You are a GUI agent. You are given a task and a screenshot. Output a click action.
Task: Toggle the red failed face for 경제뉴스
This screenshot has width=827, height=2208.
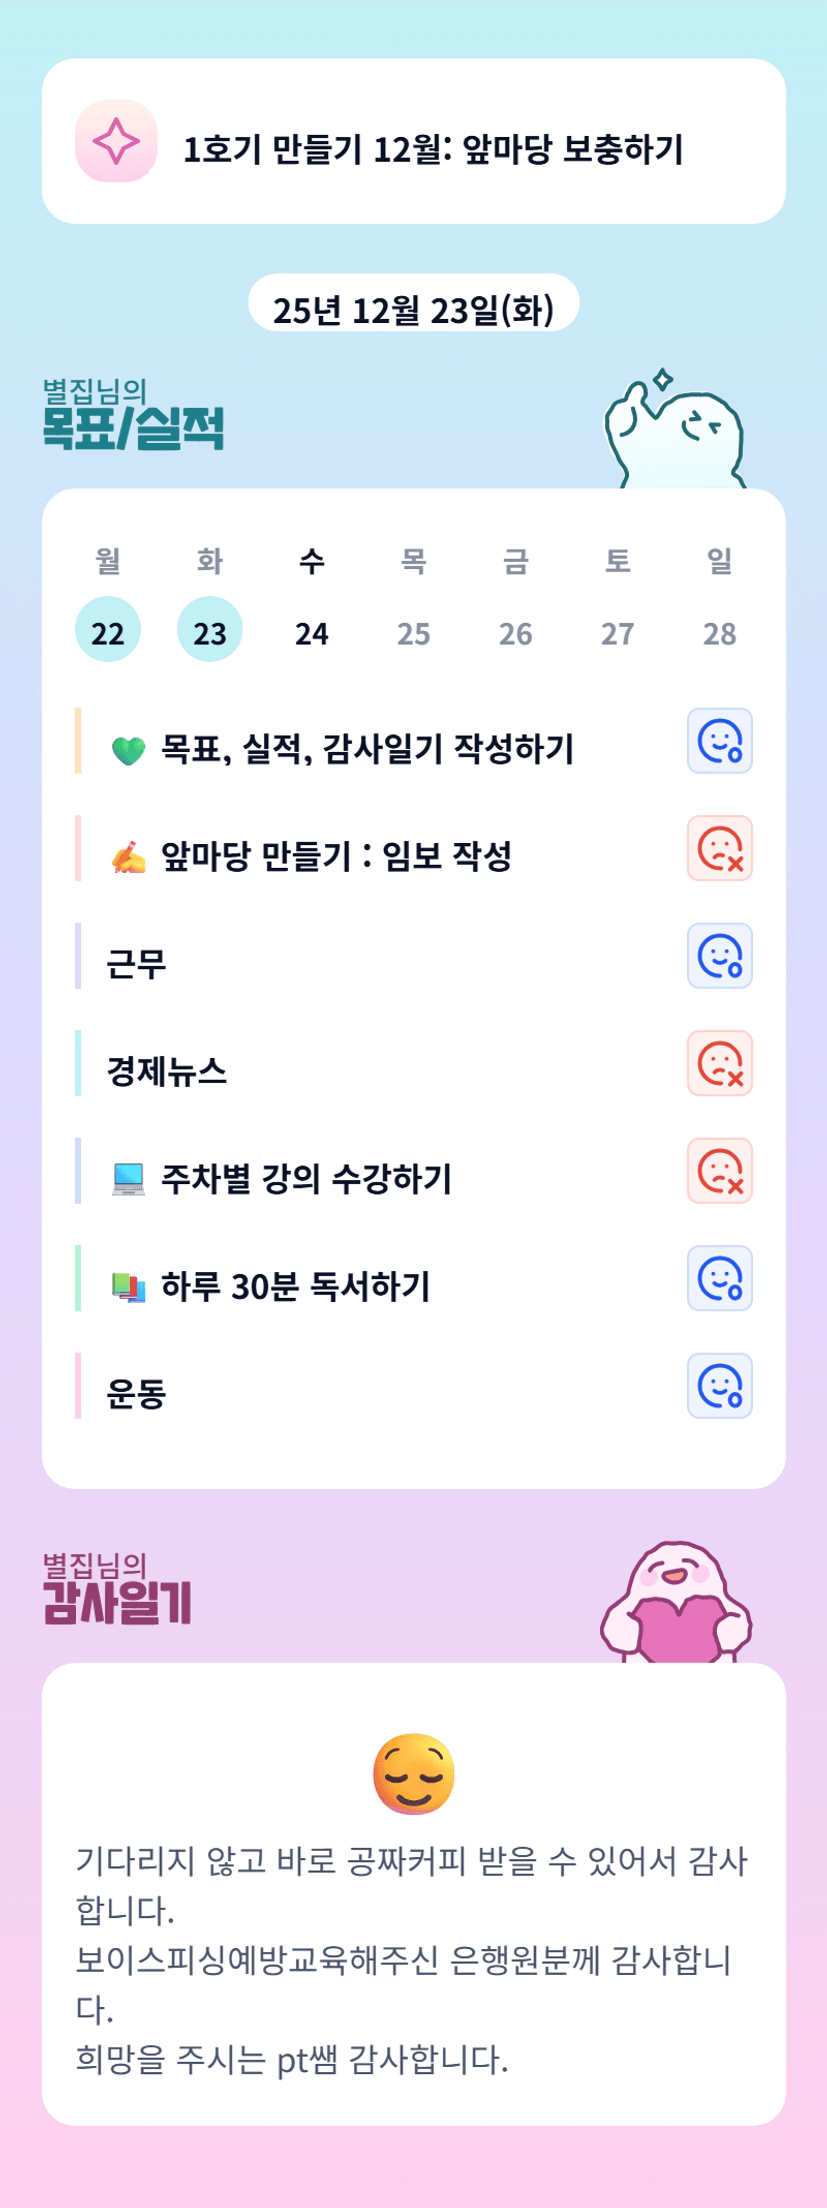(x=719, y=1063)
